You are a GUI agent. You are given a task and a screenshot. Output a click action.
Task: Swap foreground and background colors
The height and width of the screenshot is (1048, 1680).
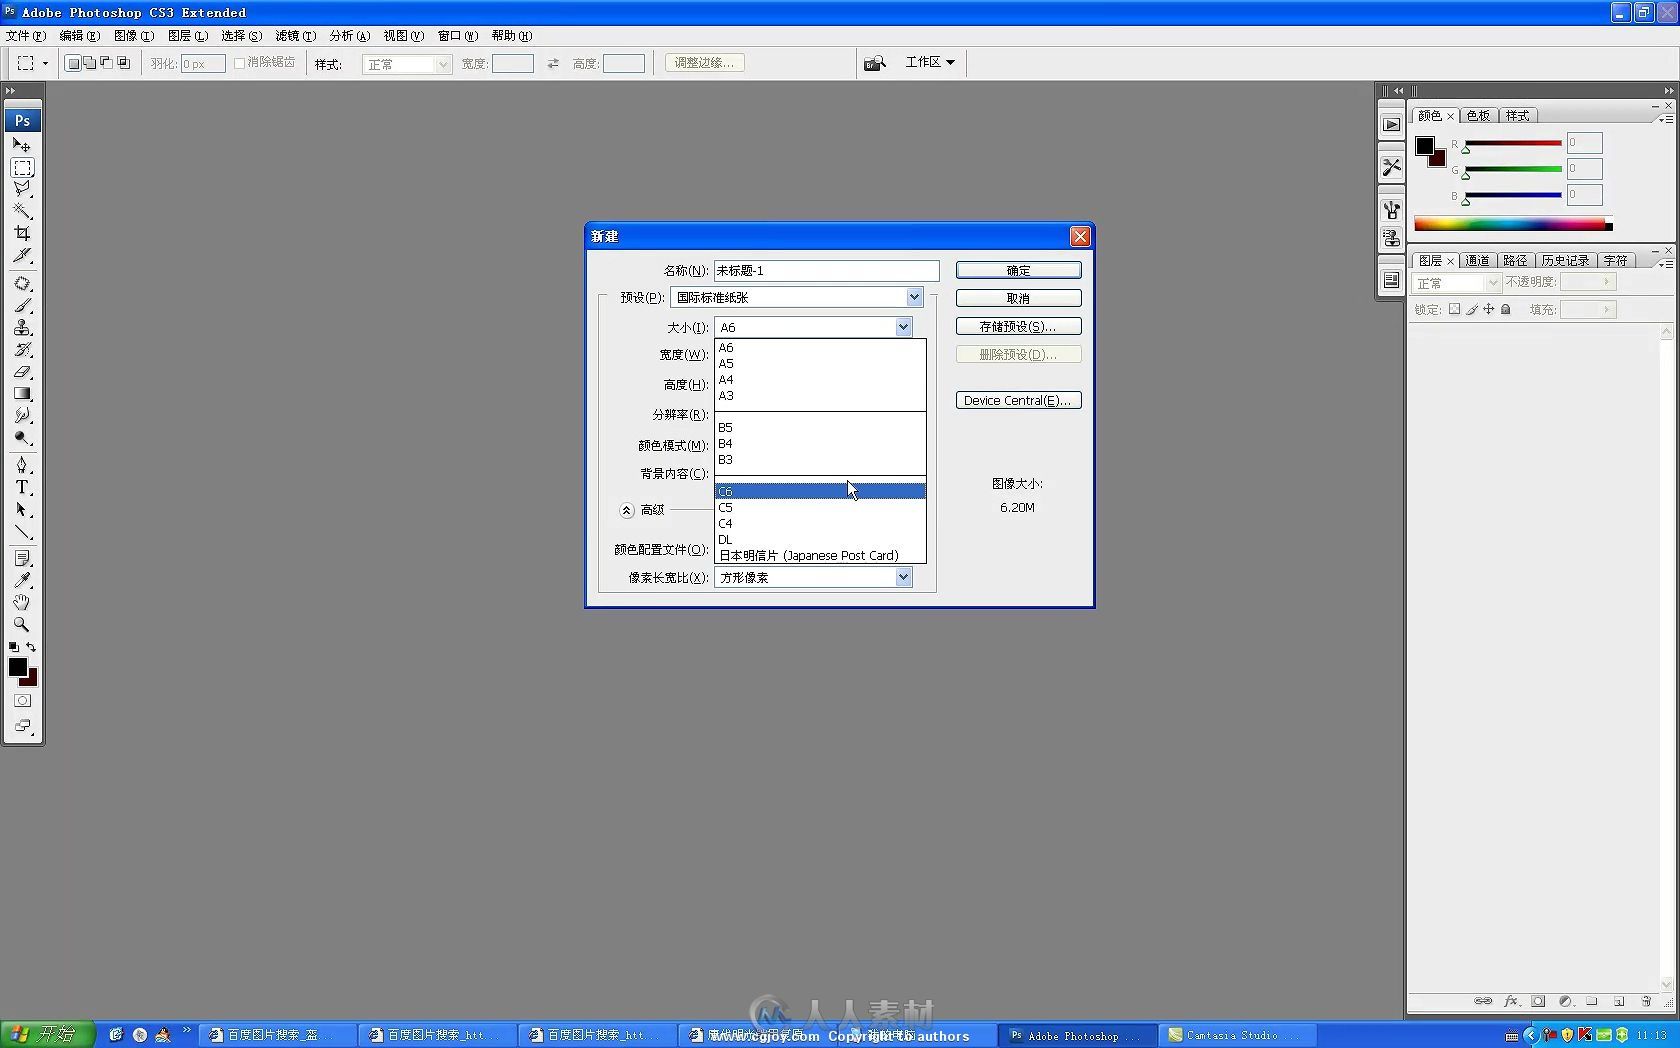tap(31, 647)
